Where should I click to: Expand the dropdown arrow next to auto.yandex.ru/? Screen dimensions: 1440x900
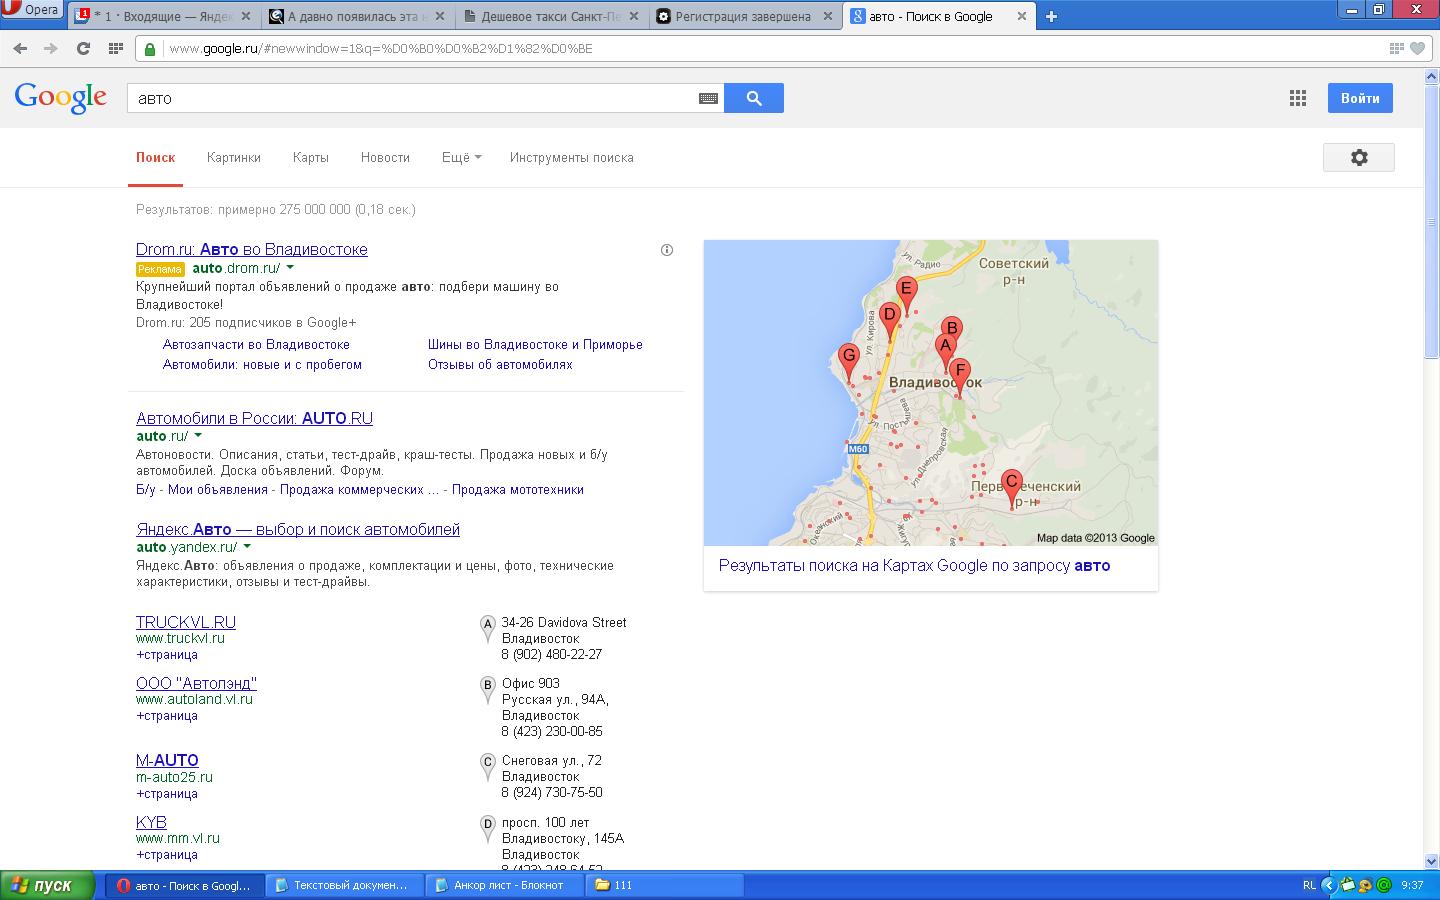coord(247,547)
